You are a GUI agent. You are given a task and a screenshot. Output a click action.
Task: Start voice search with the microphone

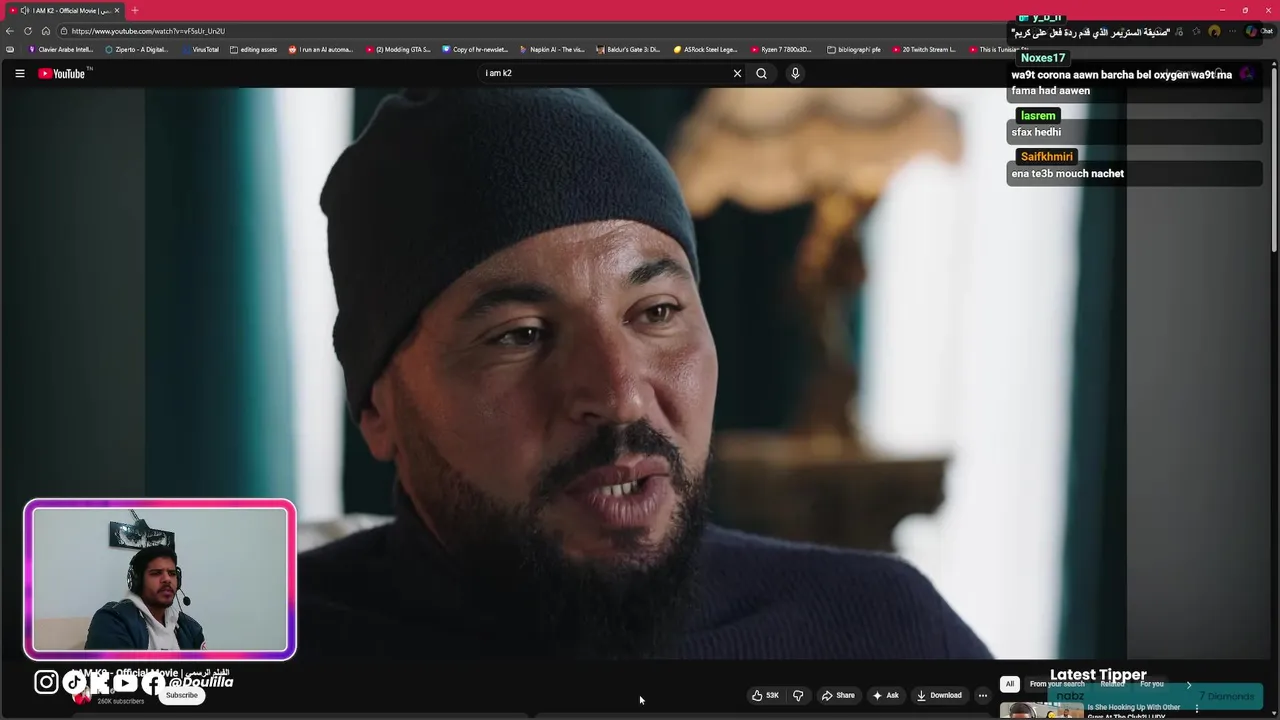pos(795,73)
